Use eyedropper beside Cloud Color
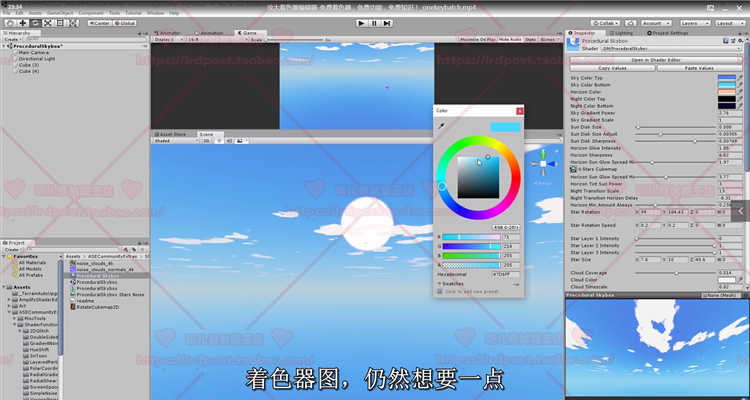The image size is (750, 400). click(740, 280)
